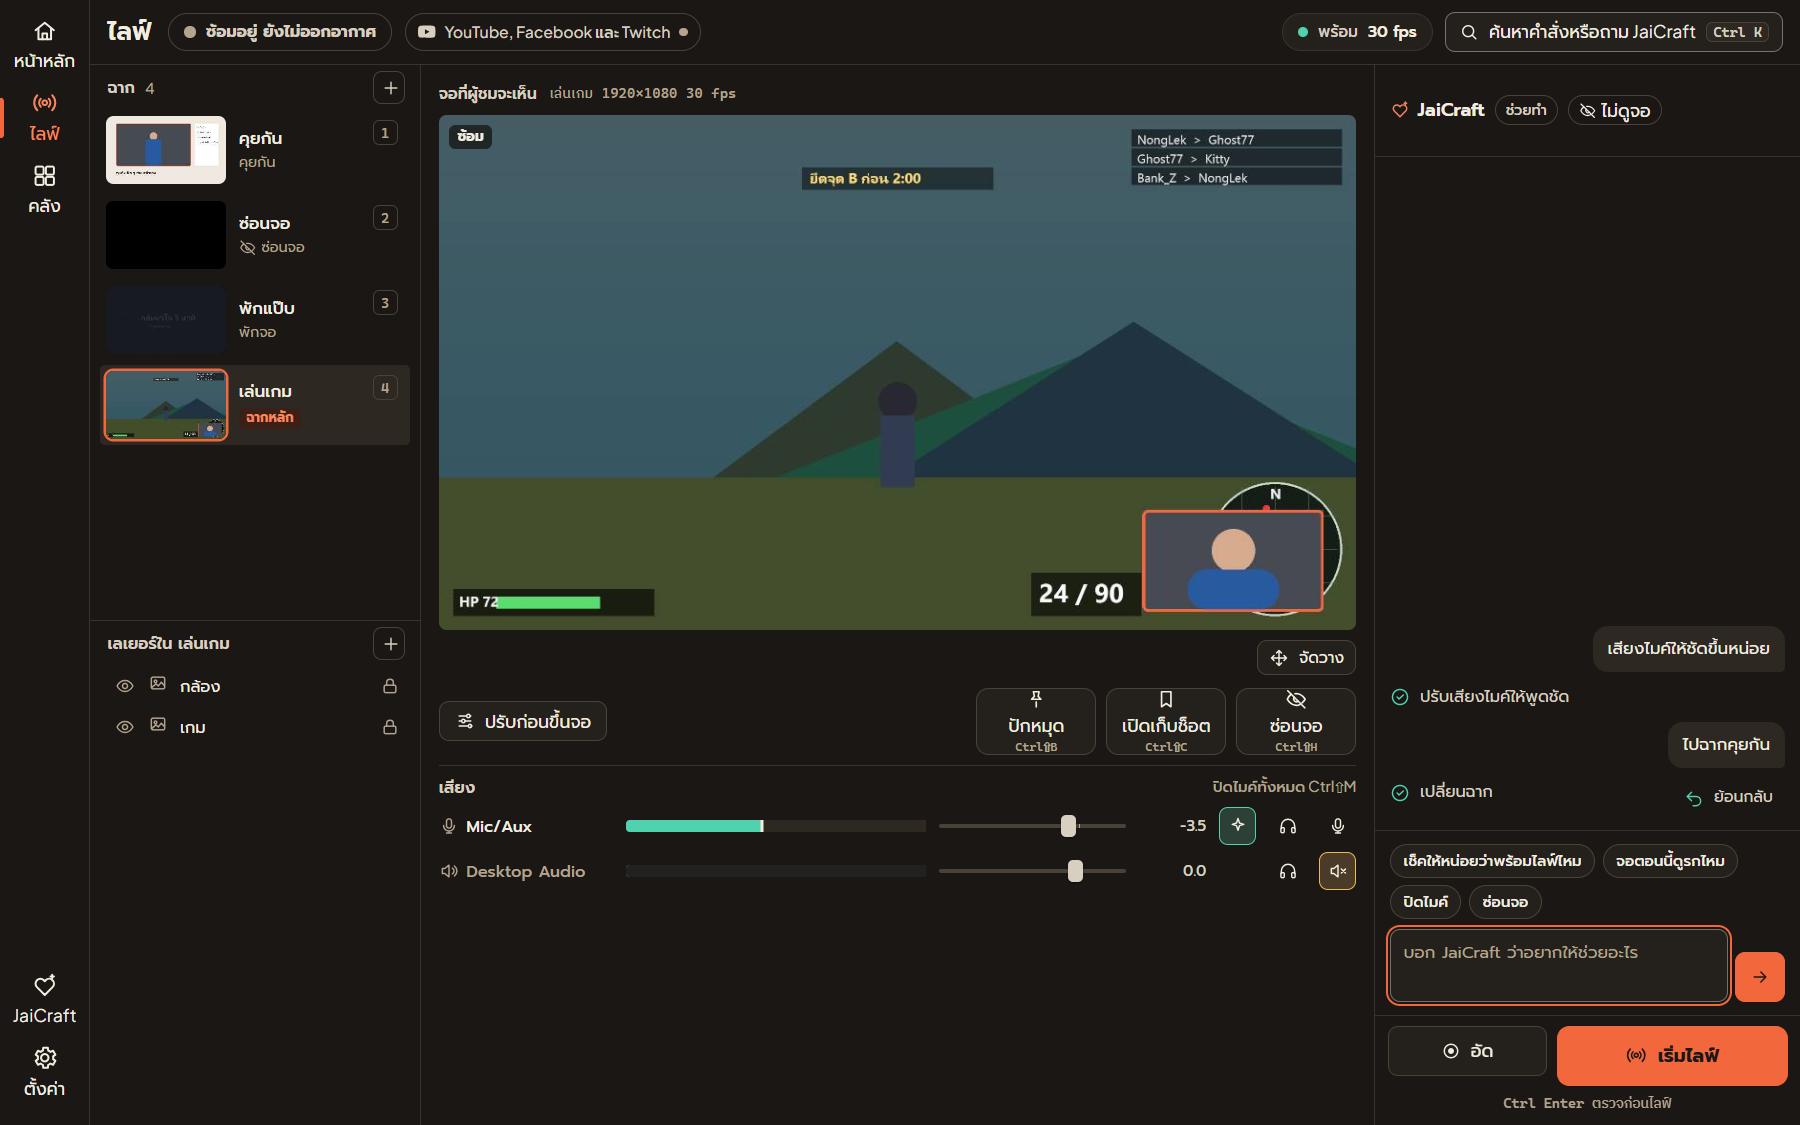Adjust the Desktop Audio volume slider
The height and width of the screenshot is (1125, 1800).
pyautogui.click(x=1032, y=871)
